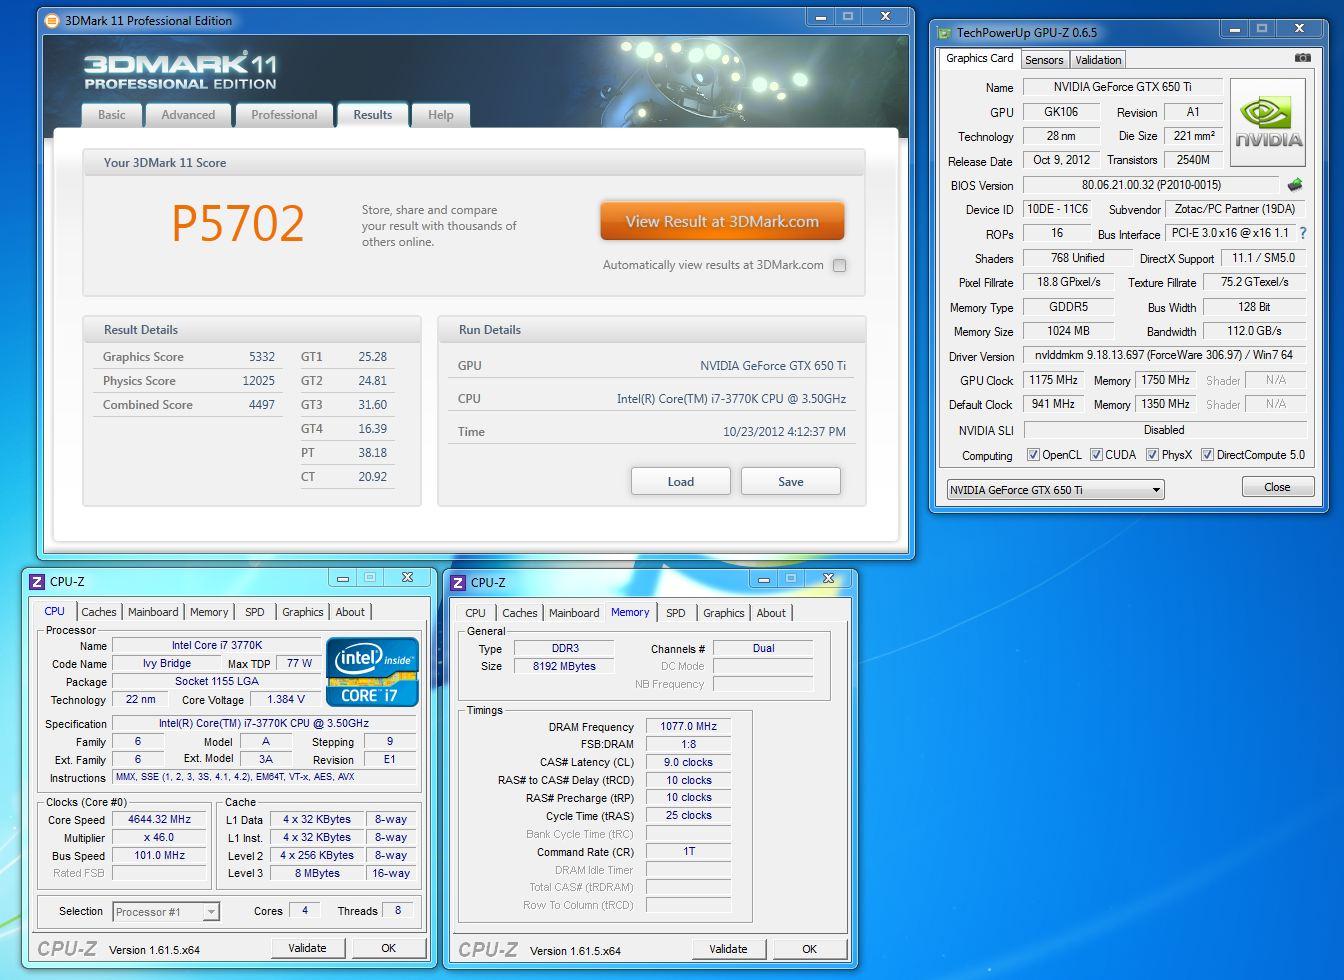
Task: Click the Graphics Score value 5332
Action: (262, 357)
